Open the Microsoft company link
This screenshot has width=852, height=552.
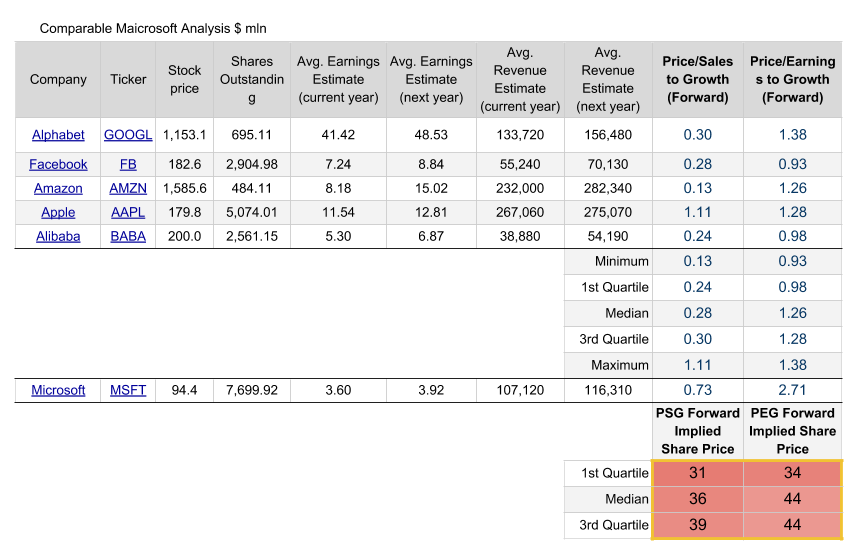[58, 390]
